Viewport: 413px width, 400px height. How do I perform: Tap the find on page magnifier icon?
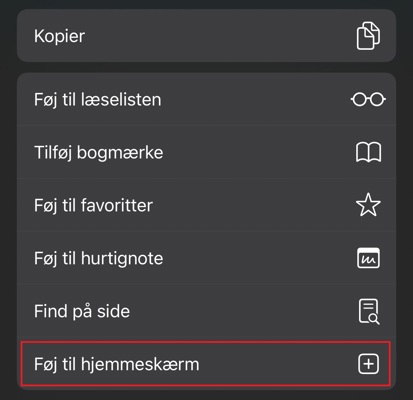click(x=369, y=311)
